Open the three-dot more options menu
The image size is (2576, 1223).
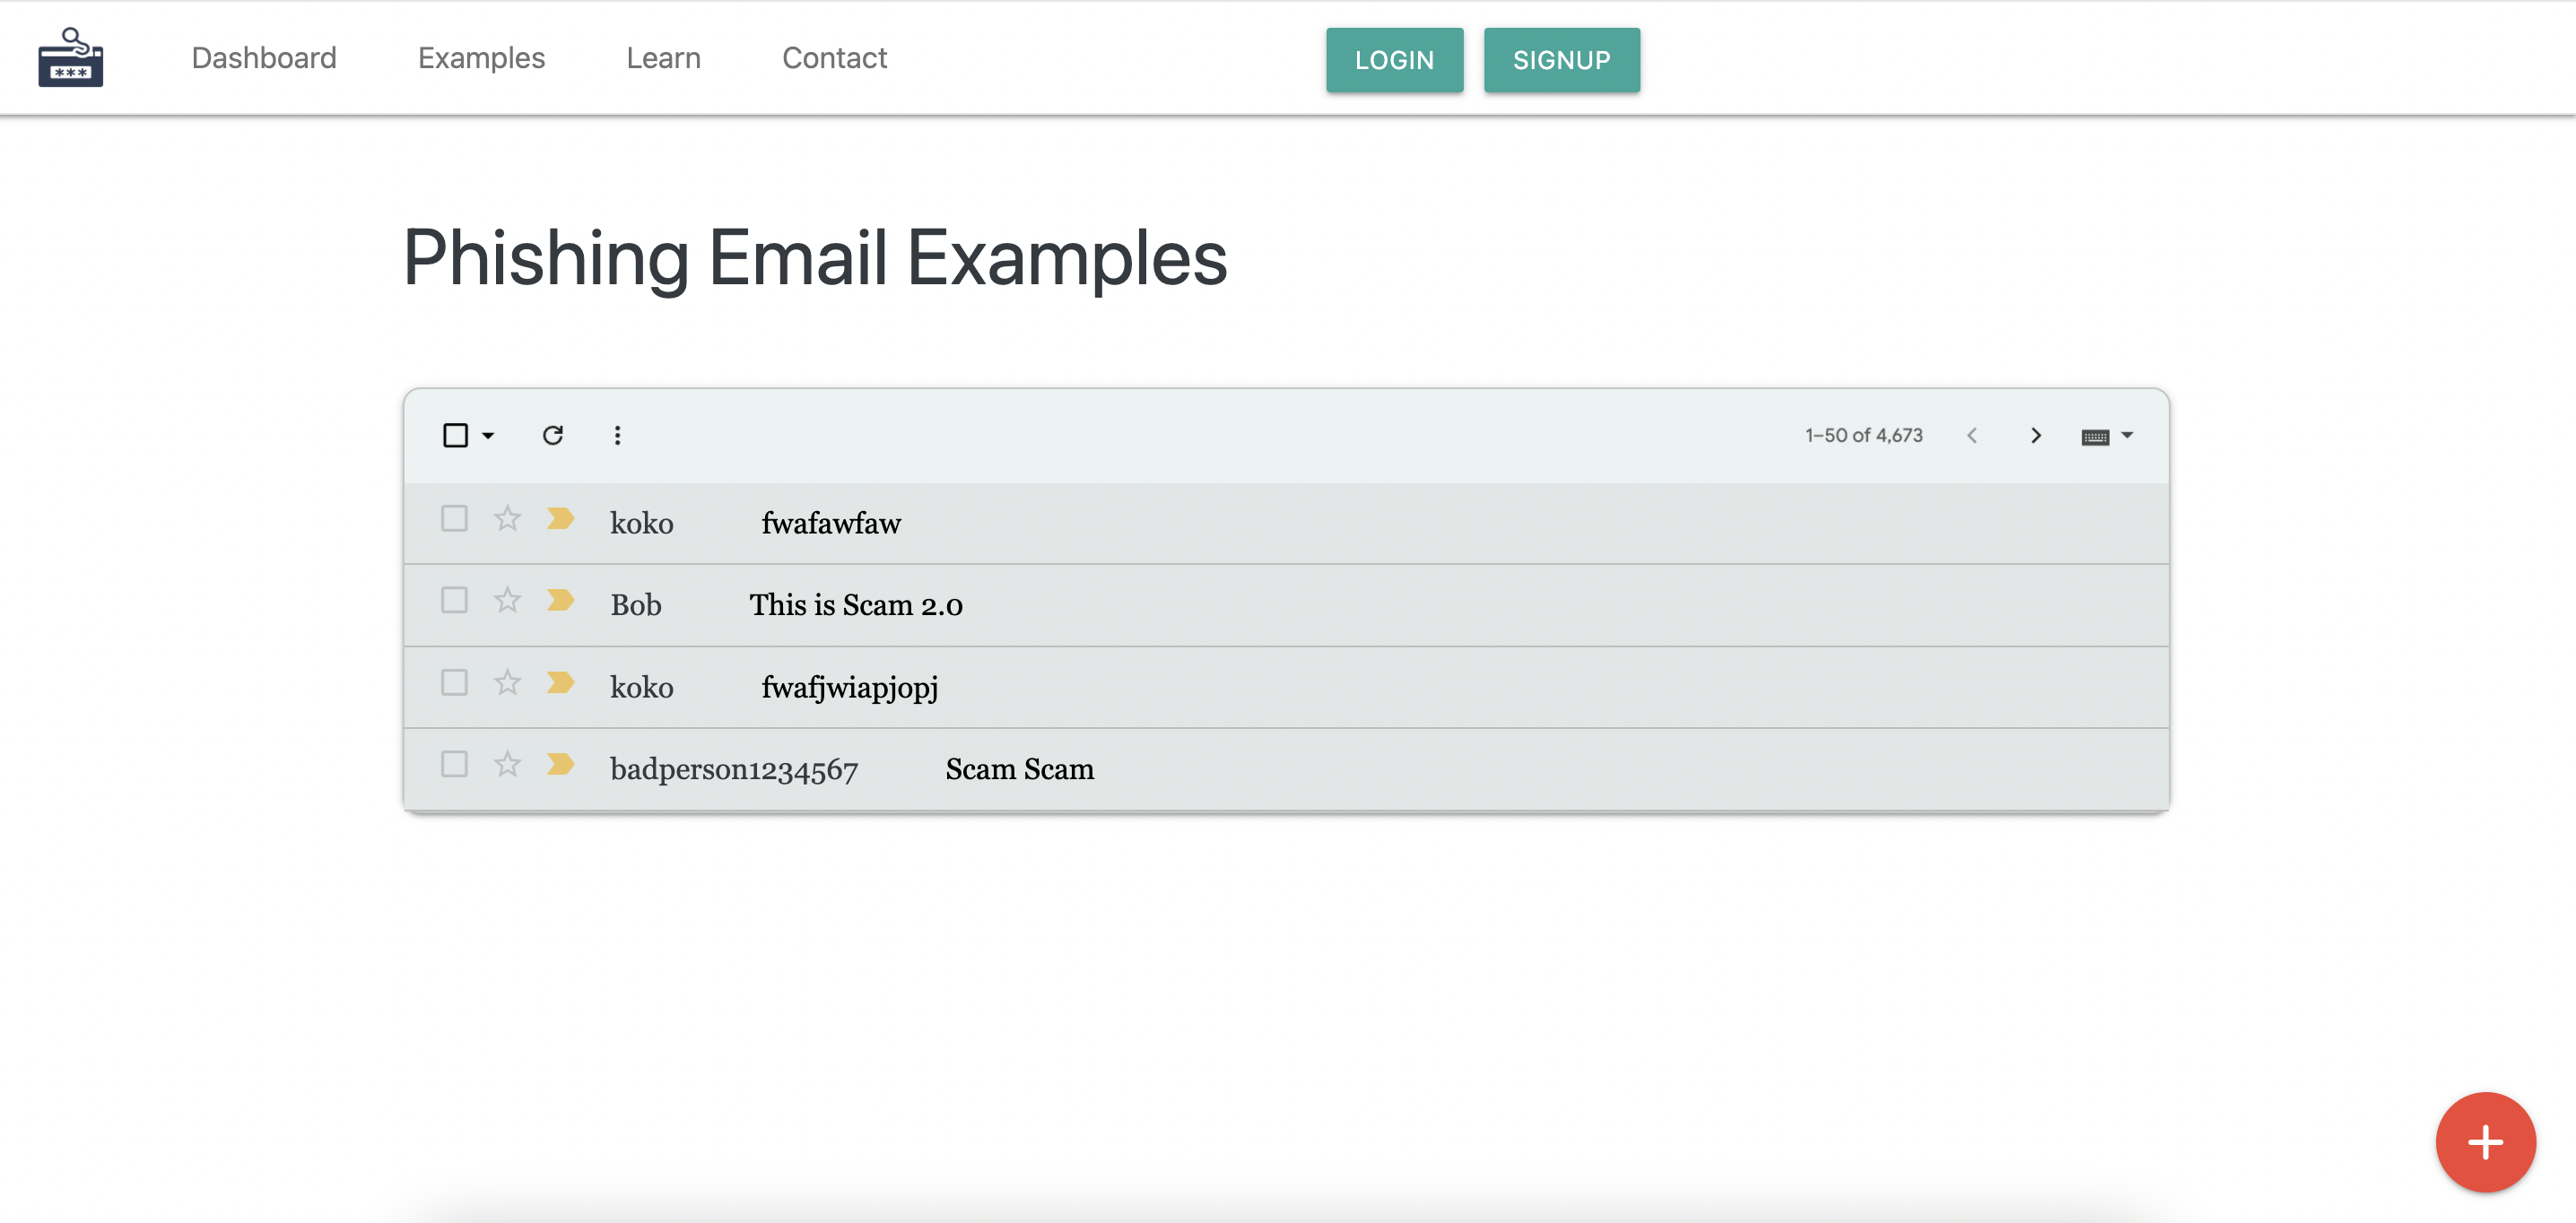(617, 435)
